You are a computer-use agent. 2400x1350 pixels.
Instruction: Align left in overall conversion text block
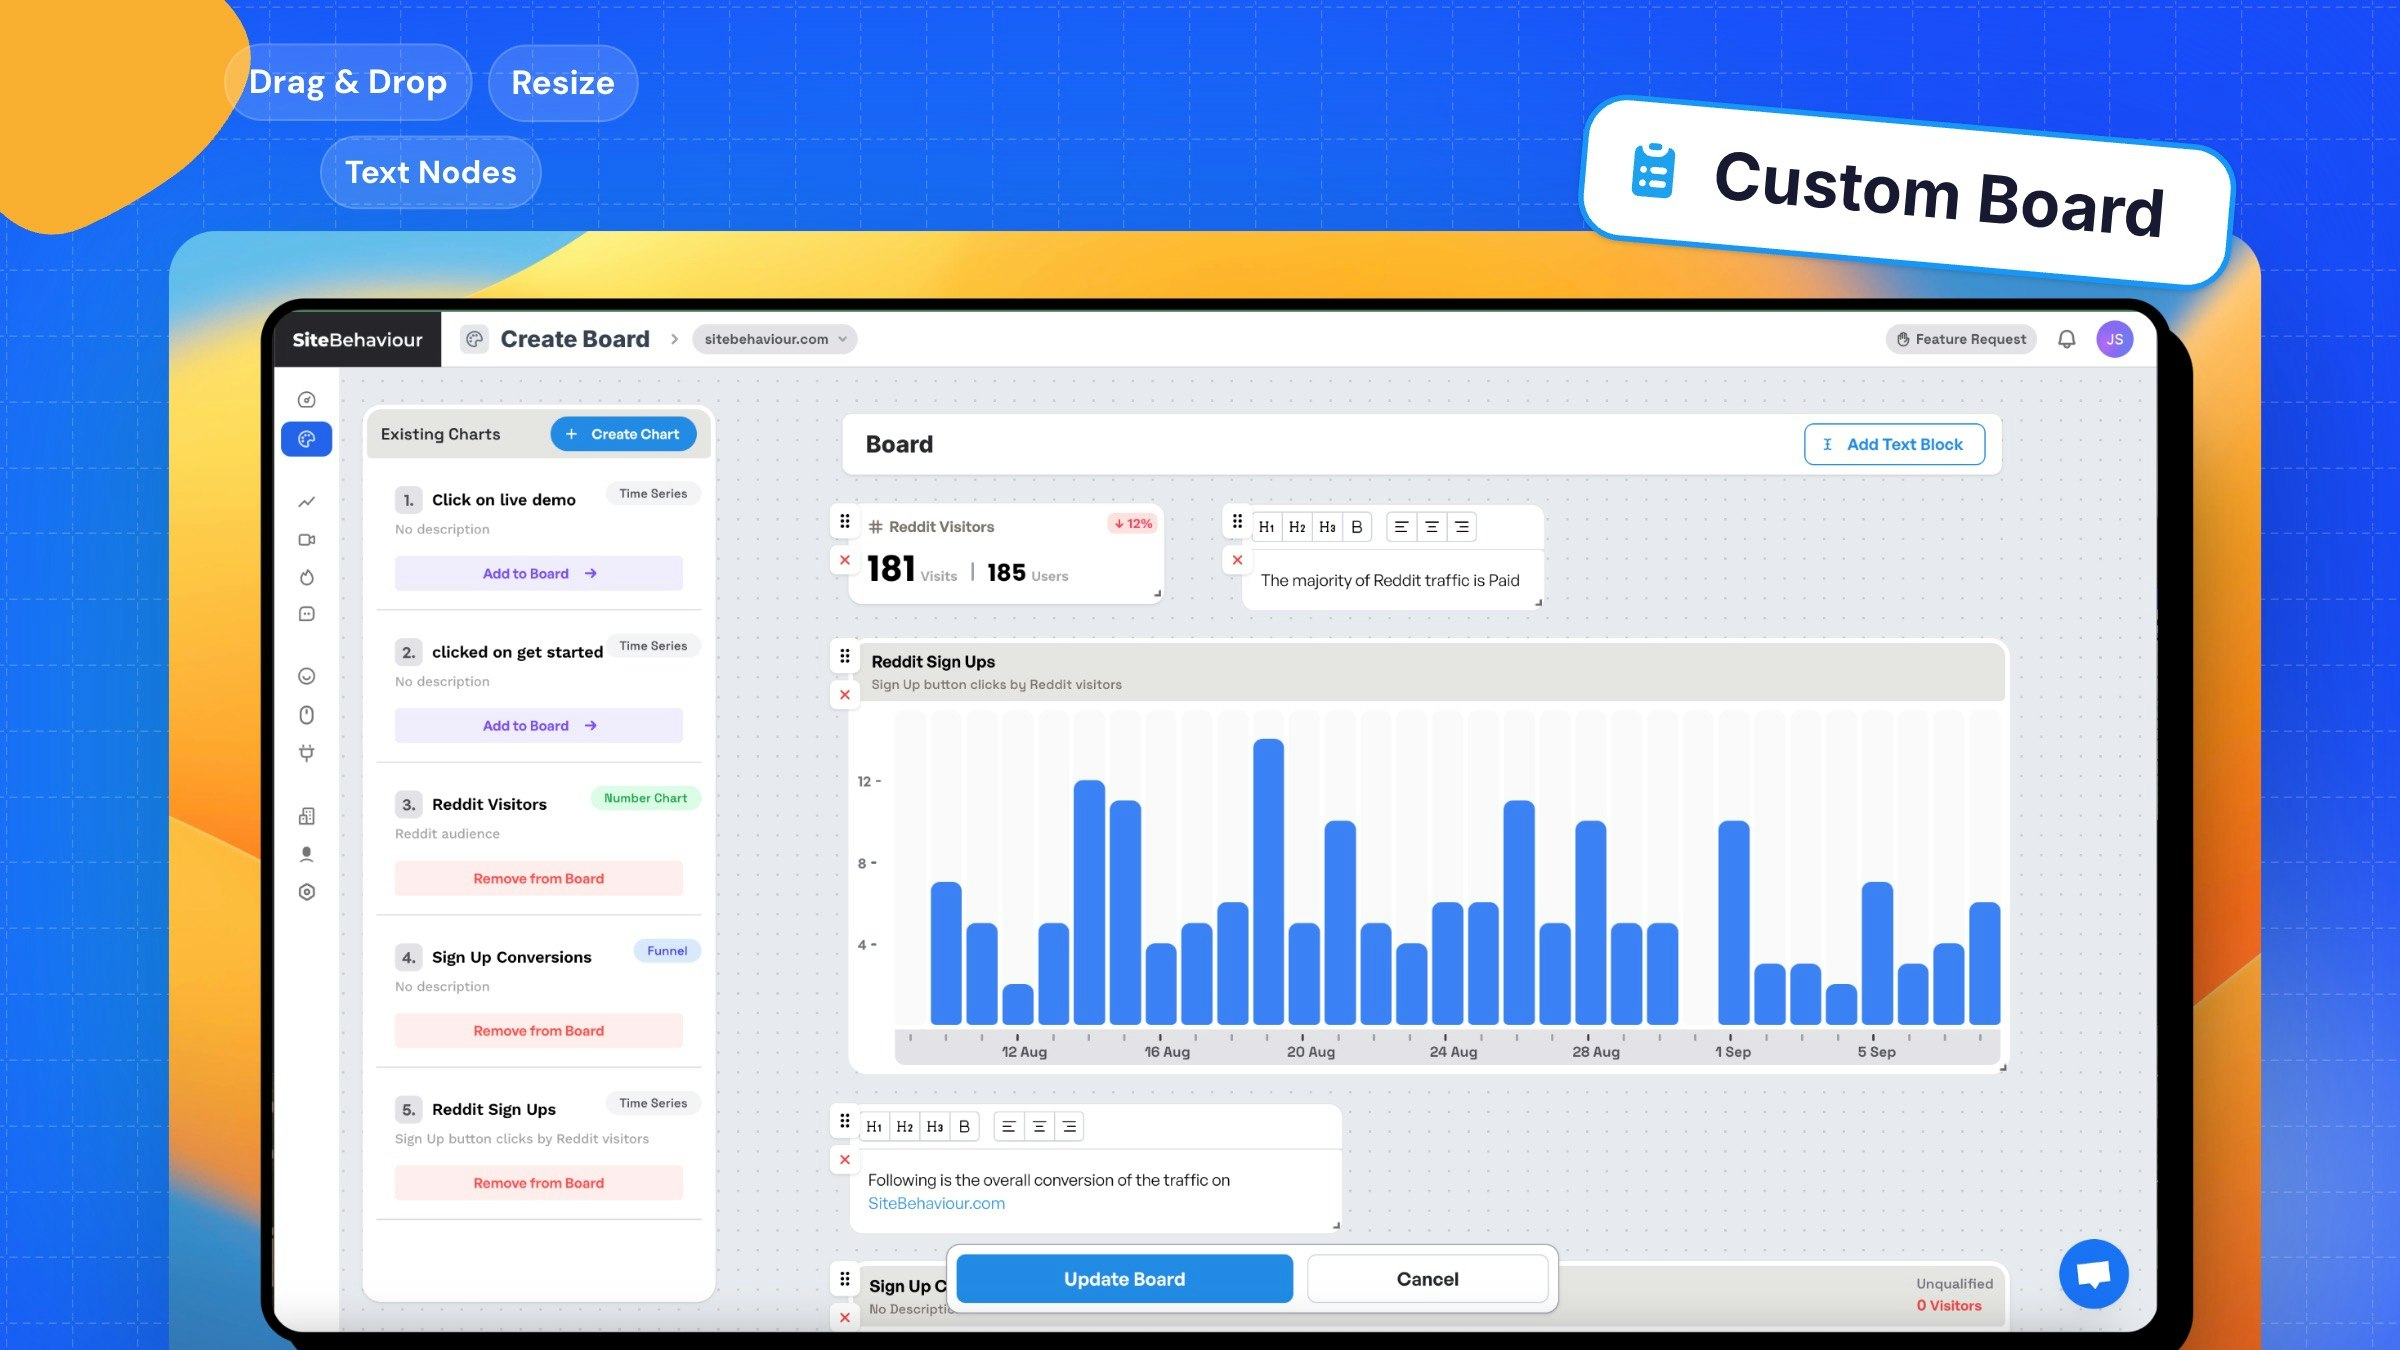1009,1127
